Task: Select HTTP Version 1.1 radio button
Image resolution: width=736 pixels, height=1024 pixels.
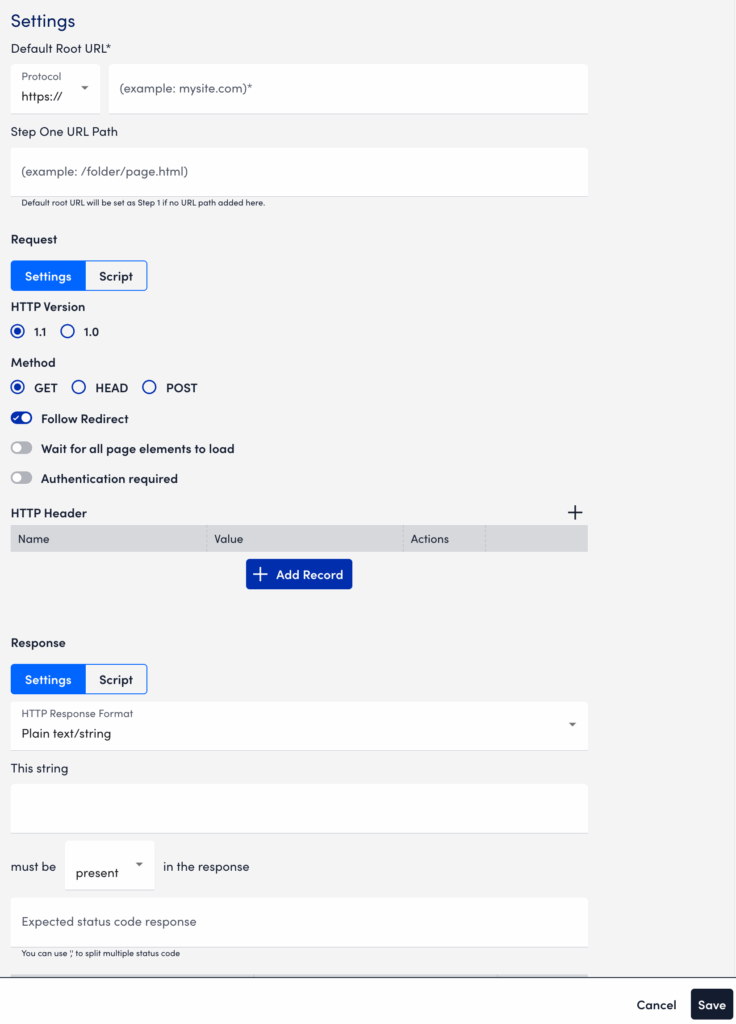Action: (18, 332)
